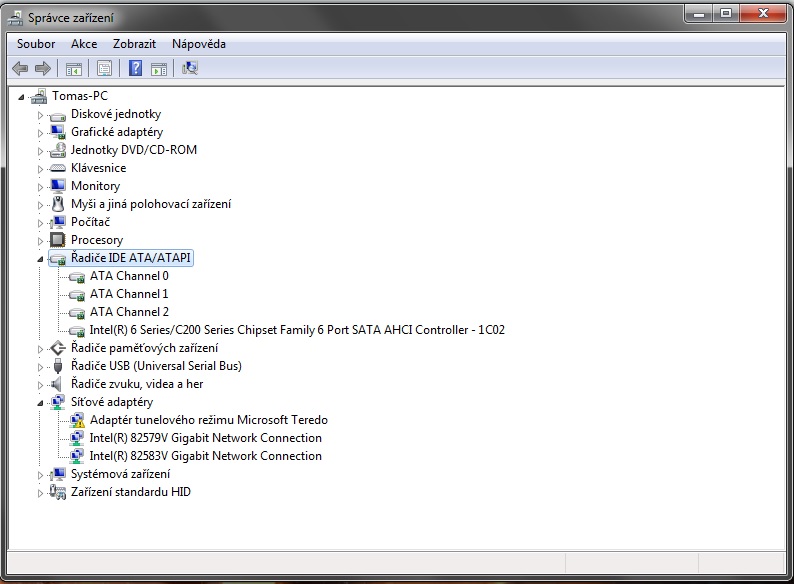Select ATA Channel 1
Image resolution: width=795 pixels, height=584 pixels.
(129, 294)
